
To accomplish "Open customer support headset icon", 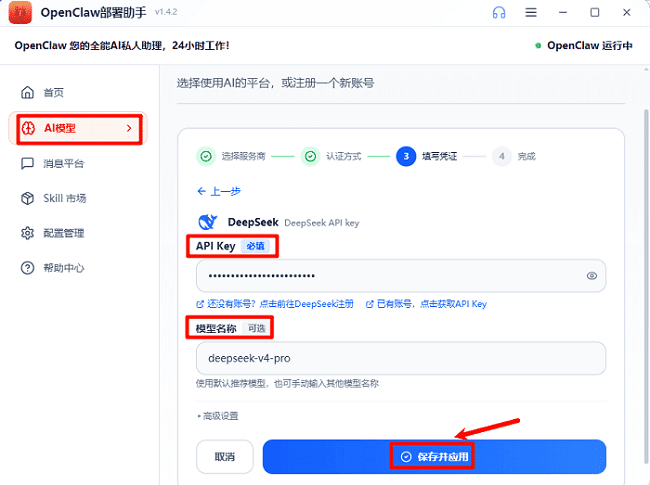I will pyautogui.click(x=499, y=12).
